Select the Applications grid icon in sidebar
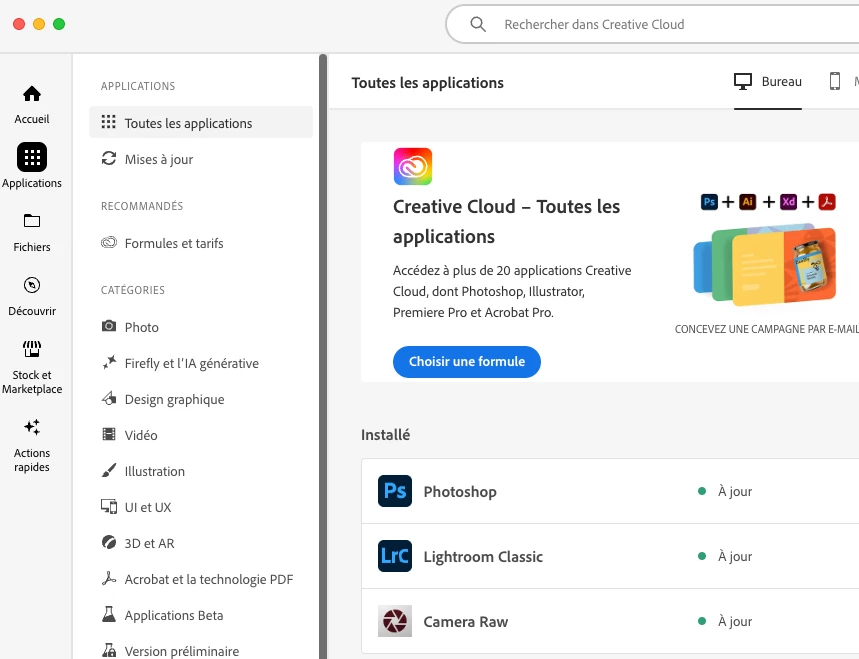Viewport: 859px width, 659px height. pyautogui.click(x=32, y=157)
